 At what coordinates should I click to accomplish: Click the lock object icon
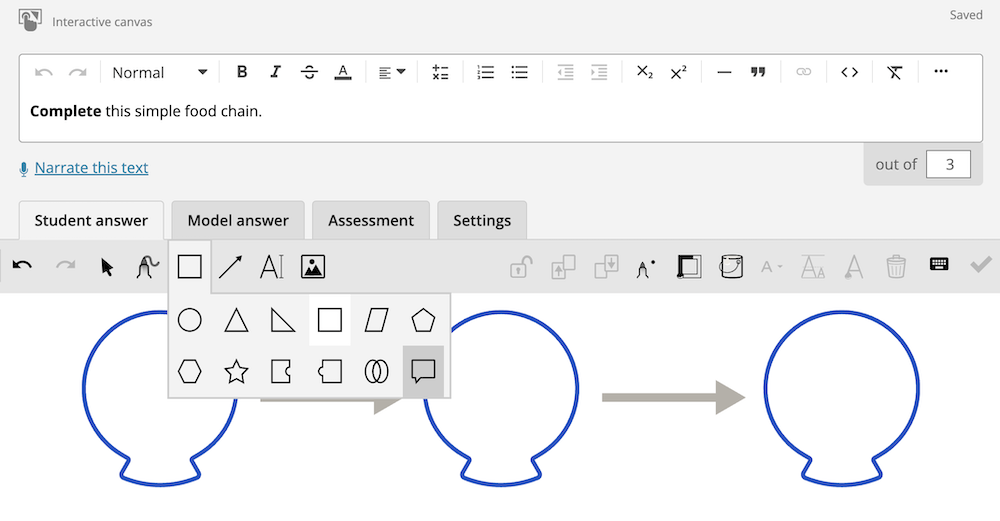[521, 267]
